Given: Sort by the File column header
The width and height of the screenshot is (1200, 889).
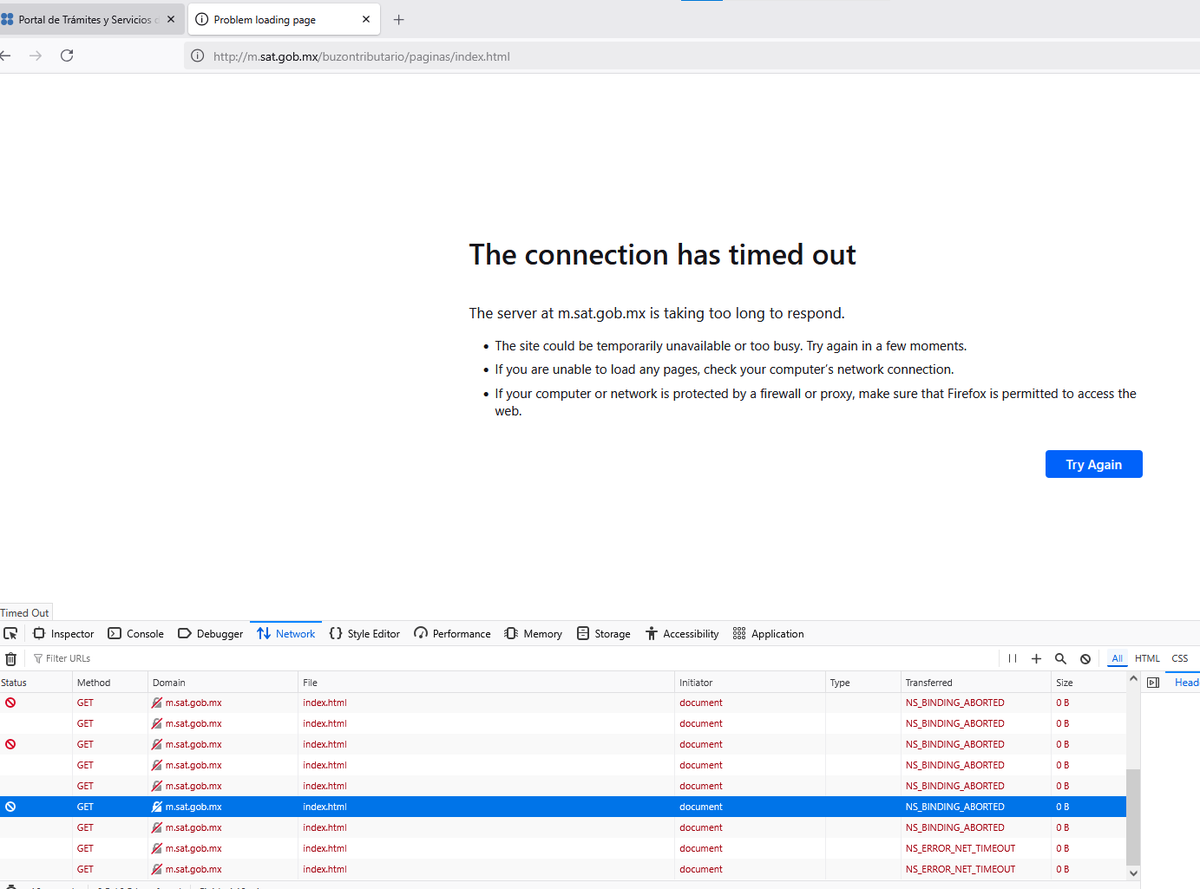Looking at the screenshot, I should pyautogui.click(x=487, y=683).
